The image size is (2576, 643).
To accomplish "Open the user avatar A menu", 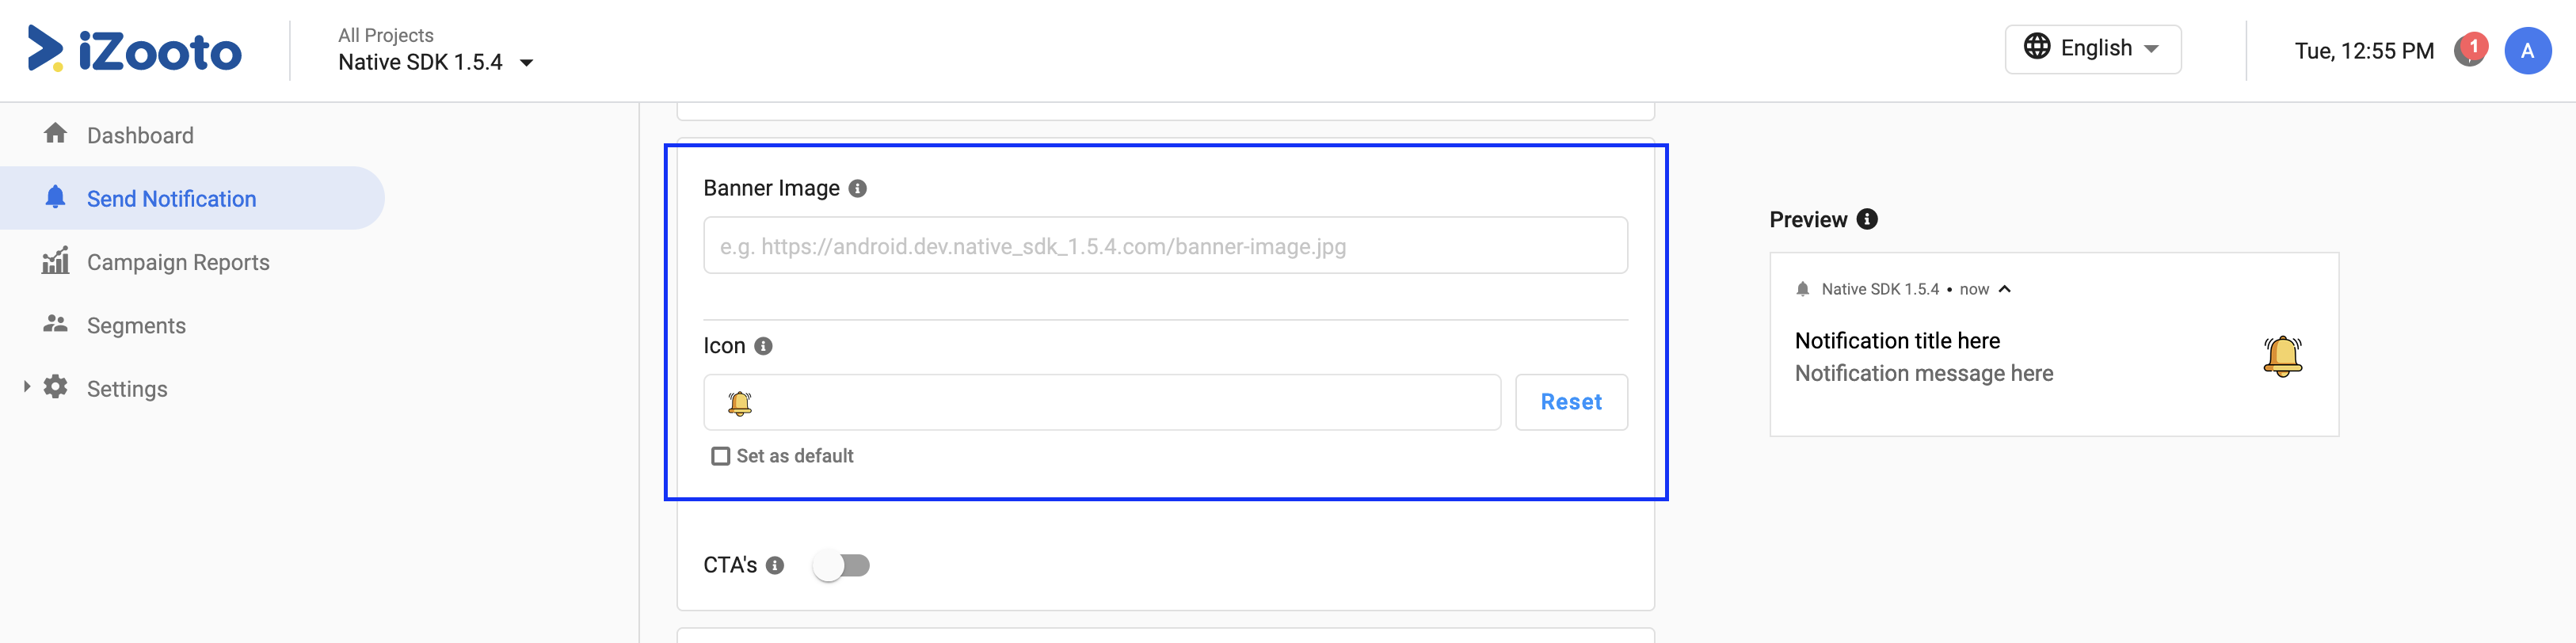I will (2527, 51).
